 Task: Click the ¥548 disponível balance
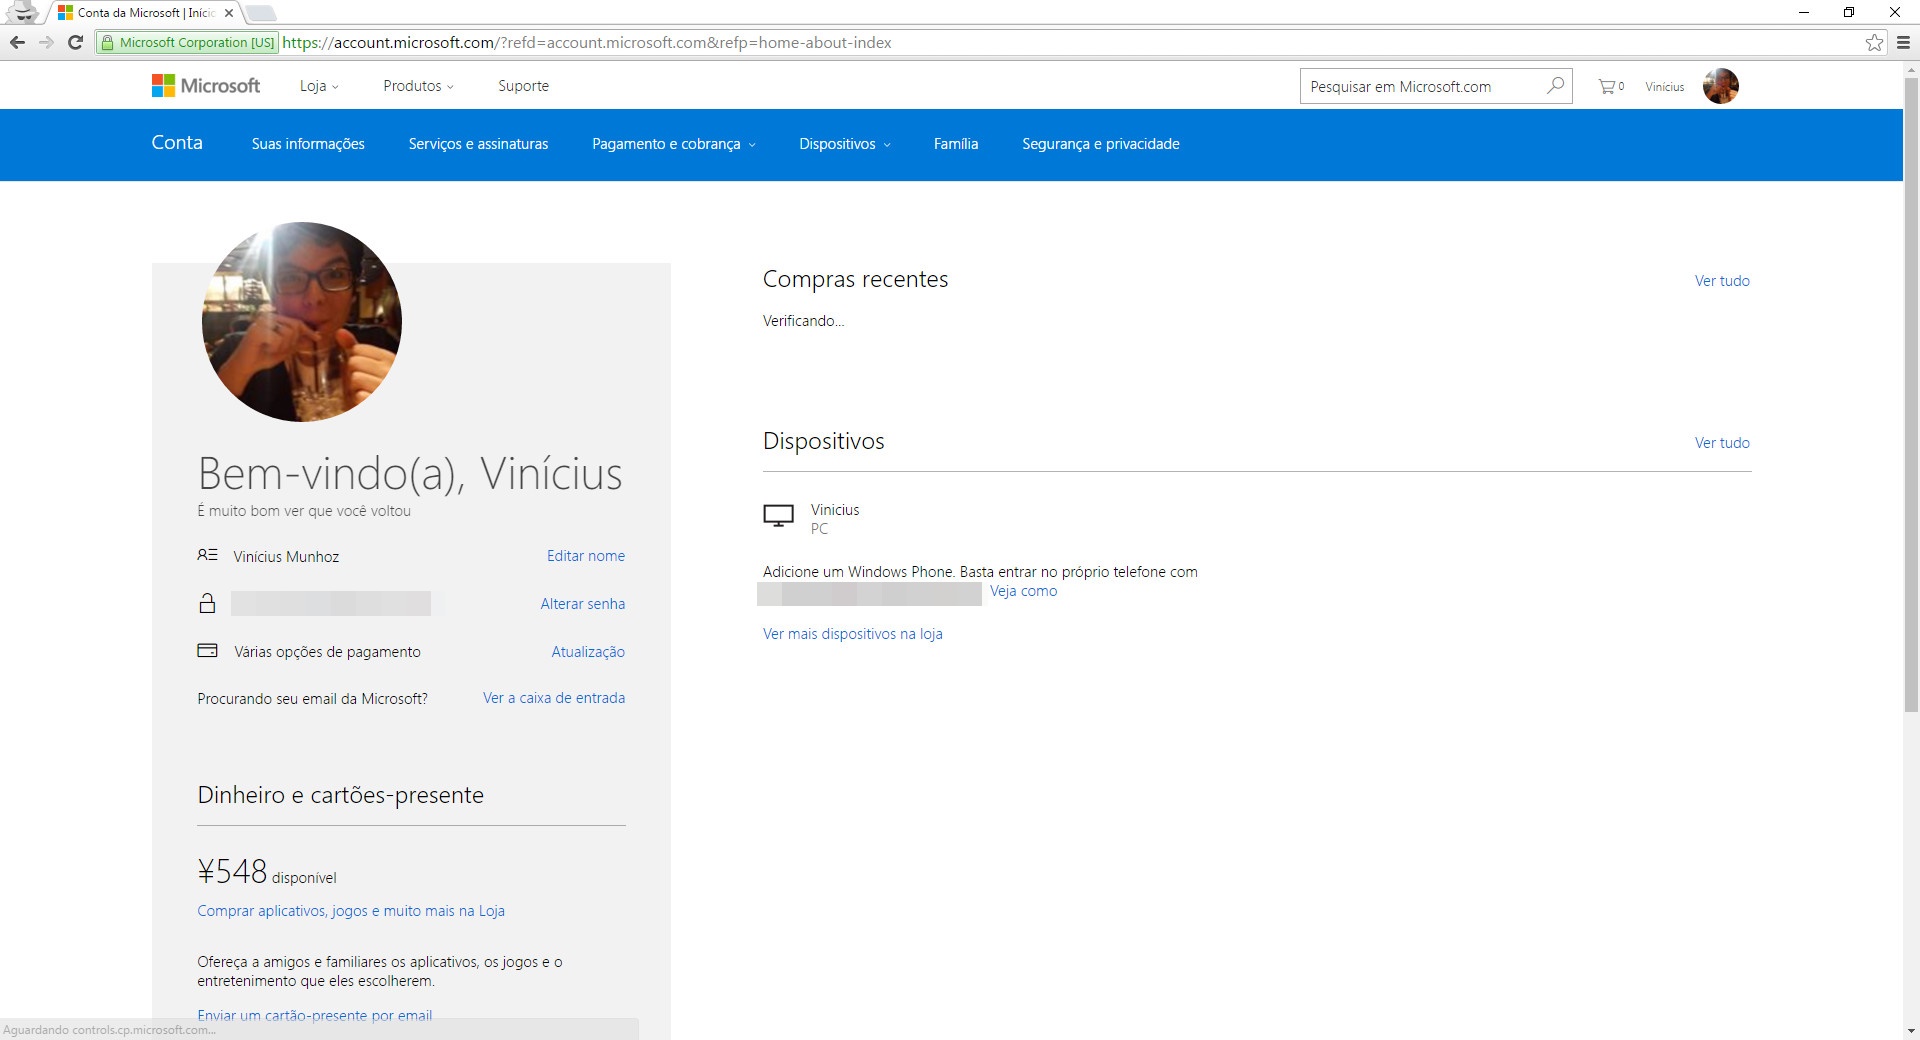coord(267,872)
